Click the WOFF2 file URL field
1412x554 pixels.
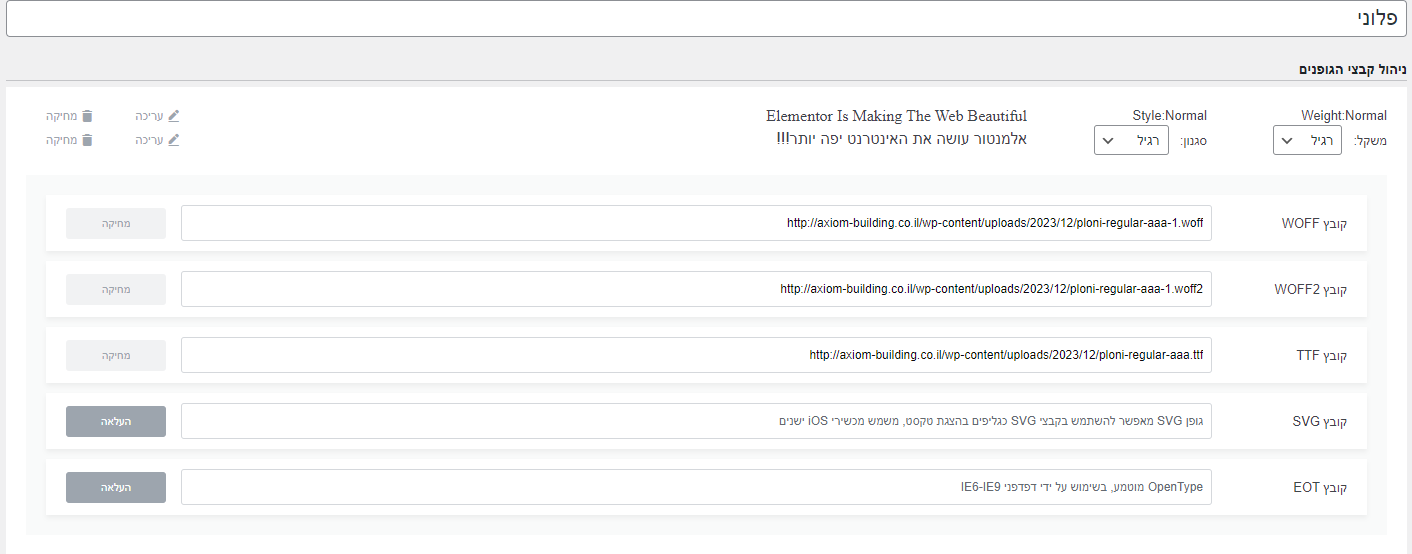coord(696,289)
